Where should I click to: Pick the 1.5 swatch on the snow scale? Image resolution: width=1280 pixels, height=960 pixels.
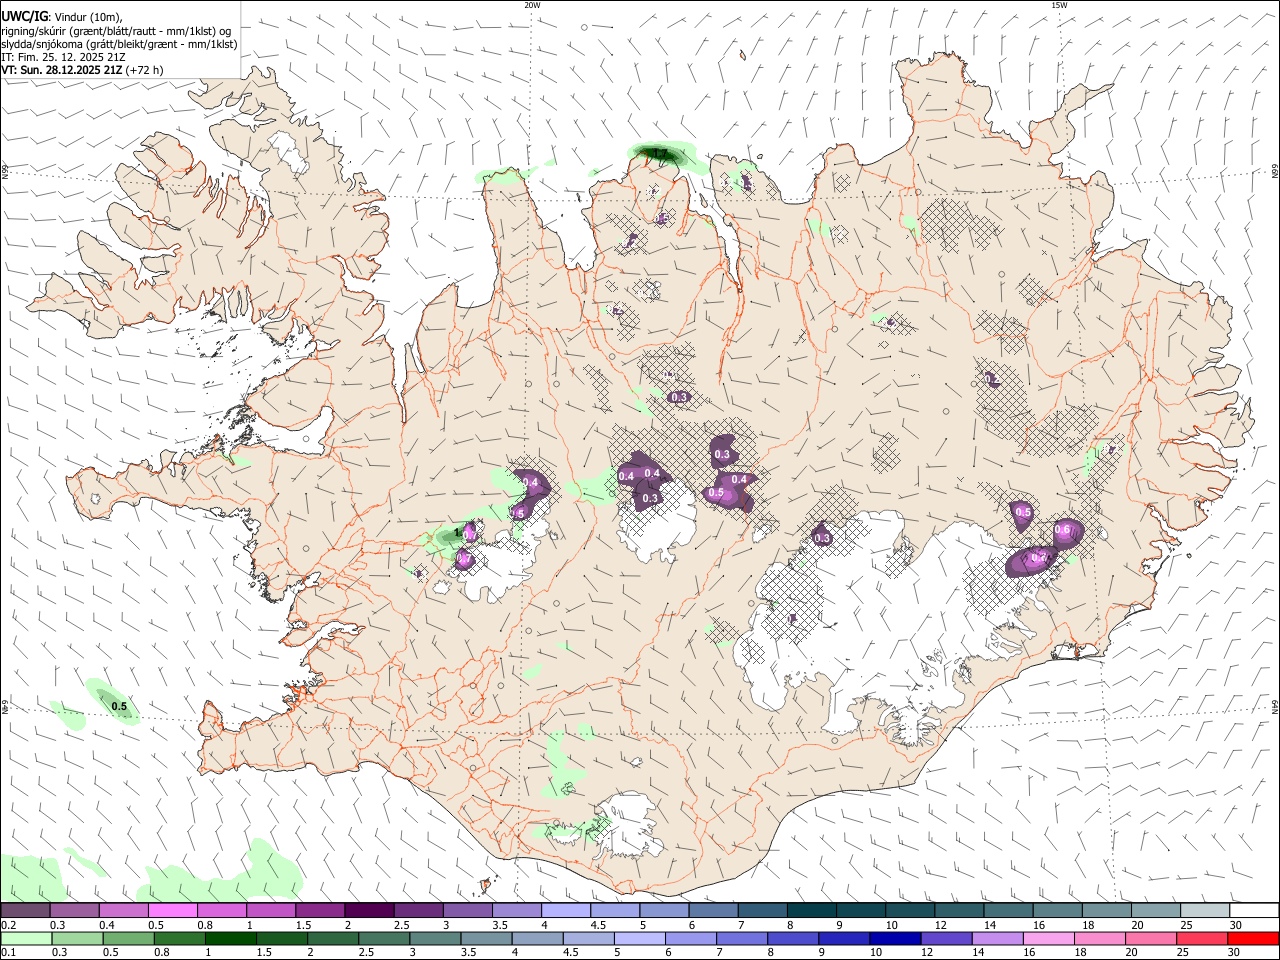(x=320, y=910)
